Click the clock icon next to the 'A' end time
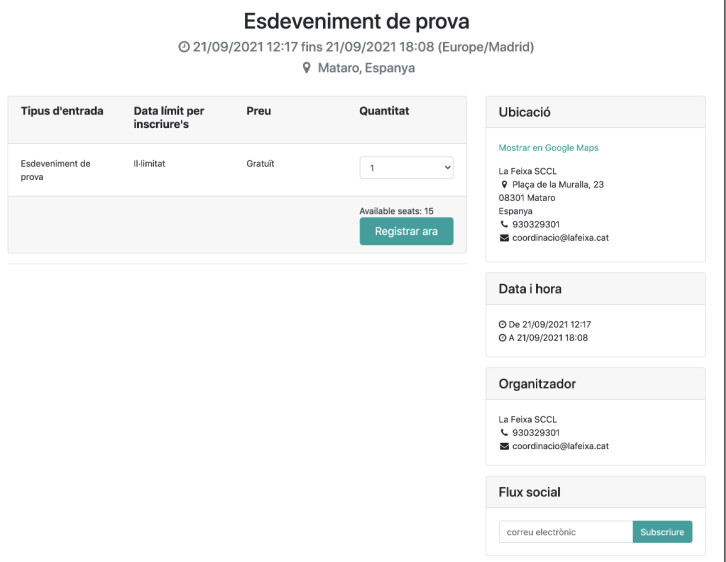Image resolution: width=726 pixels, height=562 pixels. pos(502,338)
